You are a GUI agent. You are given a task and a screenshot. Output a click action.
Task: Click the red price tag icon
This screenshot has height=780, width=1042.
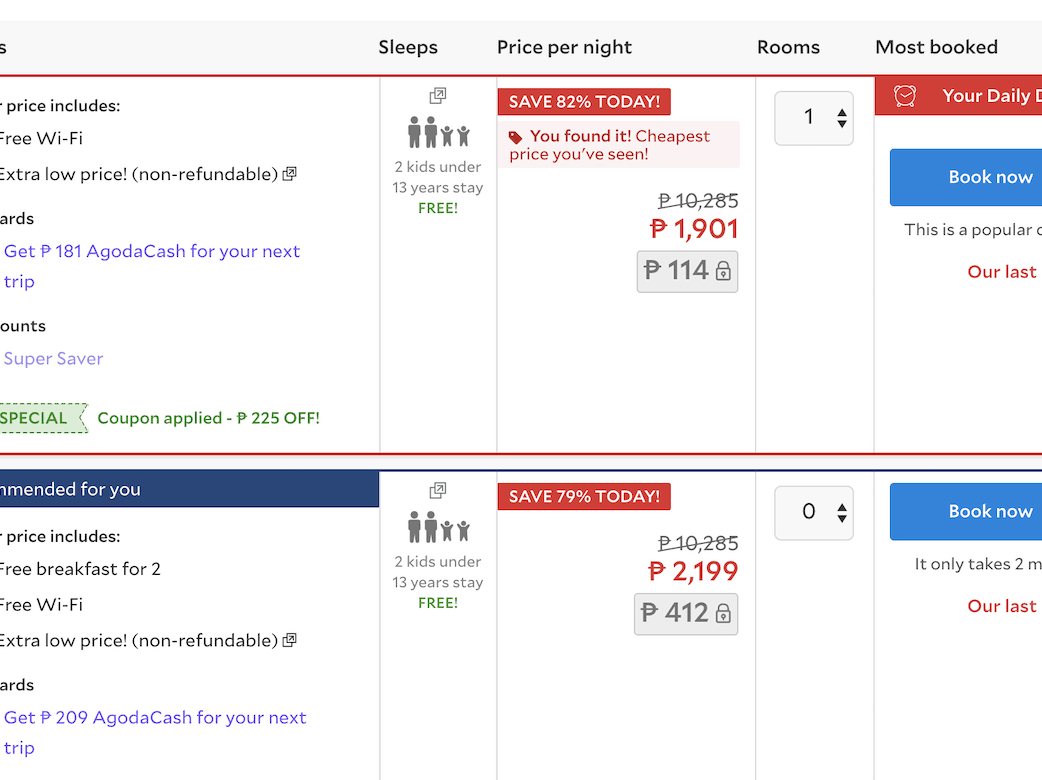515,137
